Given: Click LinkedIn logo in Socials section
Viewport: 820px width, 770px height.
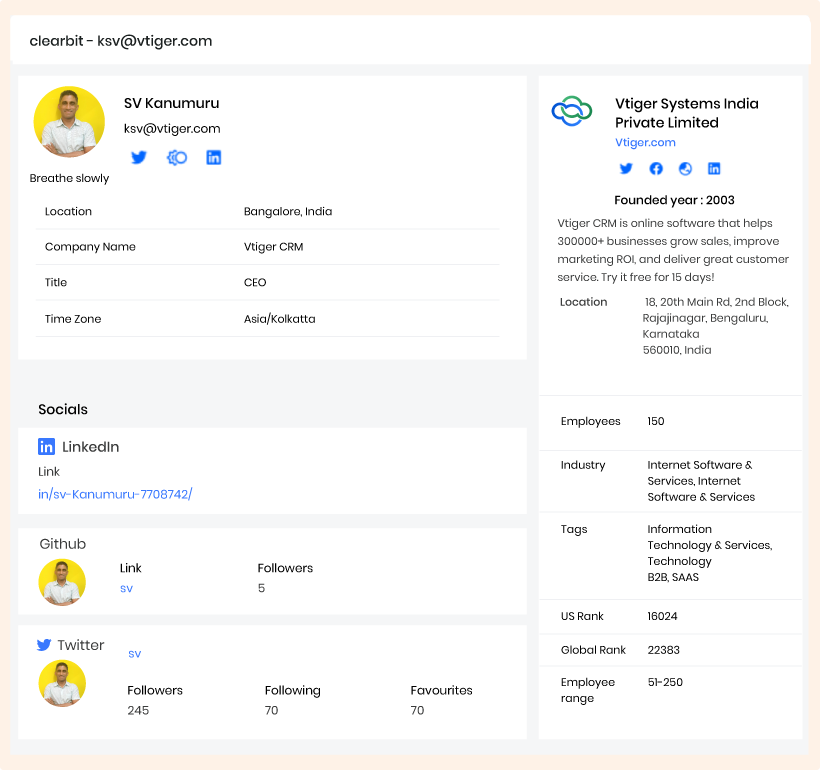Looking at the screenshot, I should pyautogui.click(x=46, y=447).
